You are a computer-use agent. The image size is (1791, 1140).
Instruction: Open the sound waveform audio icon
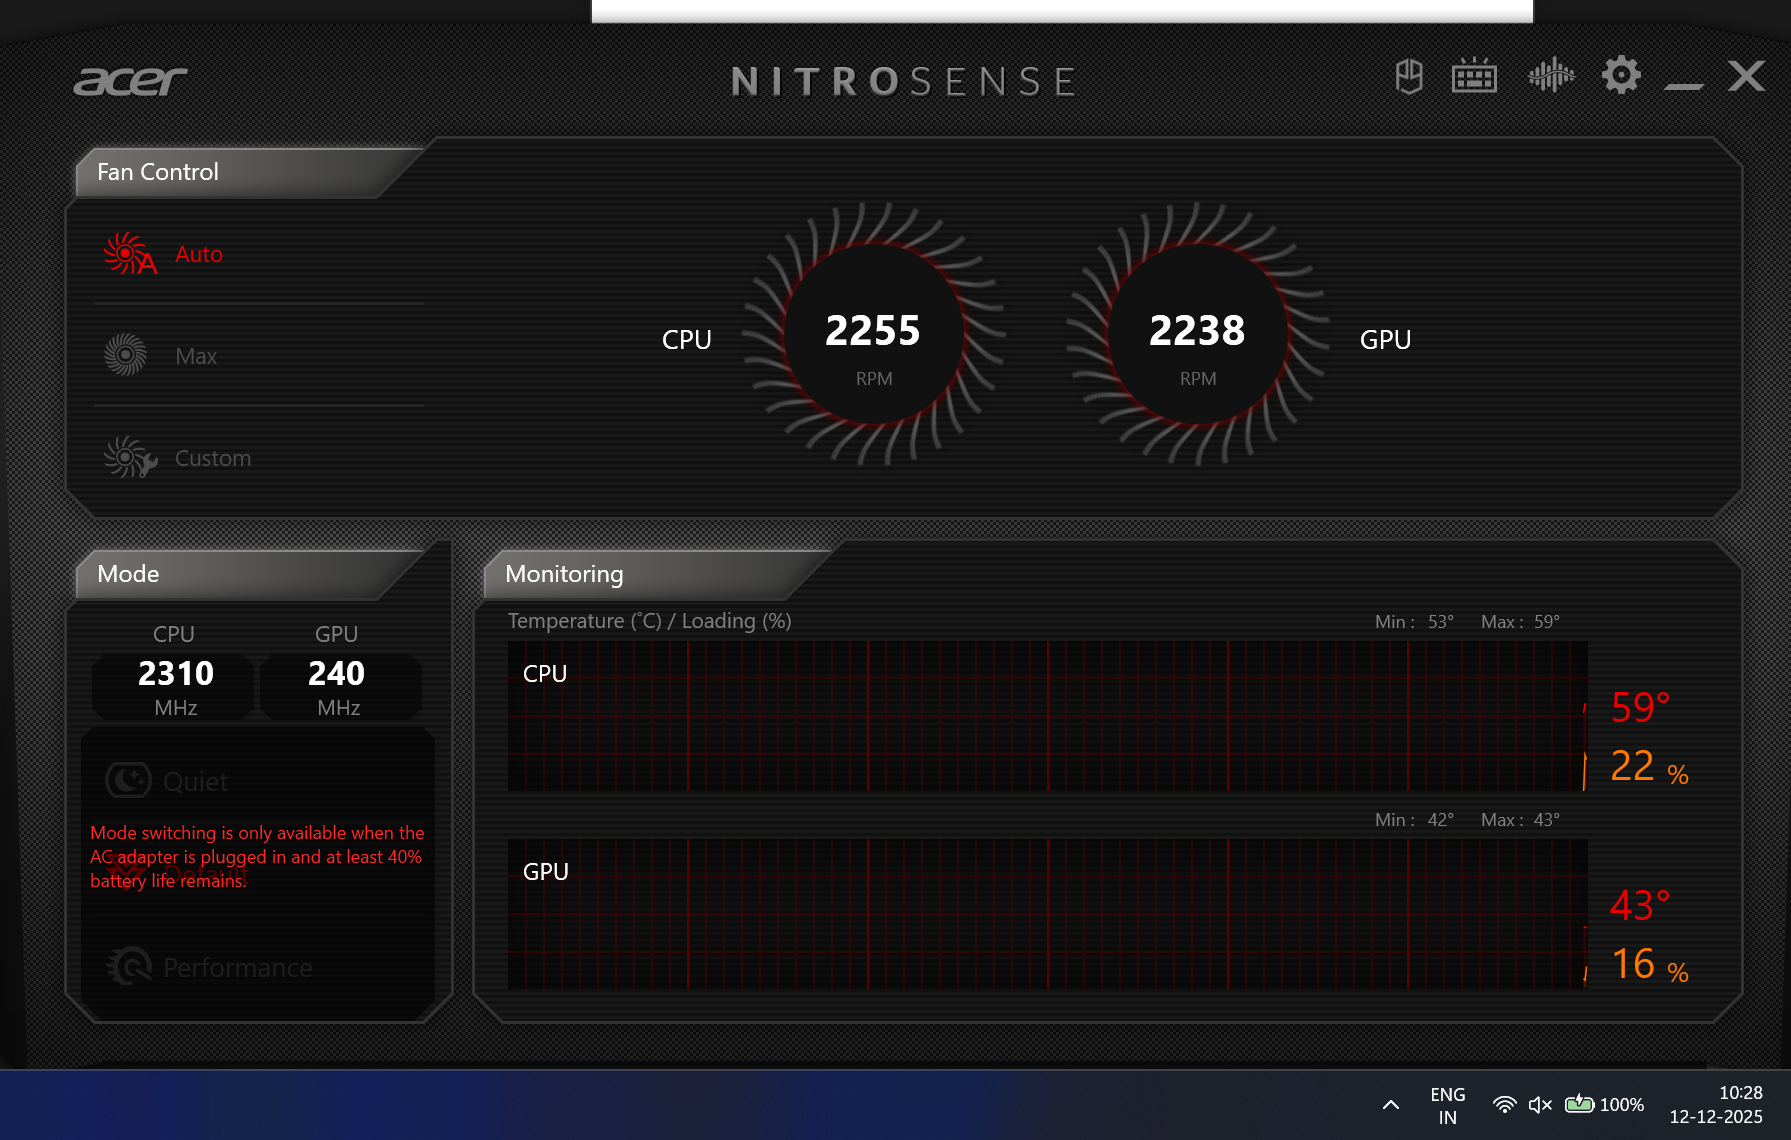1551,75
